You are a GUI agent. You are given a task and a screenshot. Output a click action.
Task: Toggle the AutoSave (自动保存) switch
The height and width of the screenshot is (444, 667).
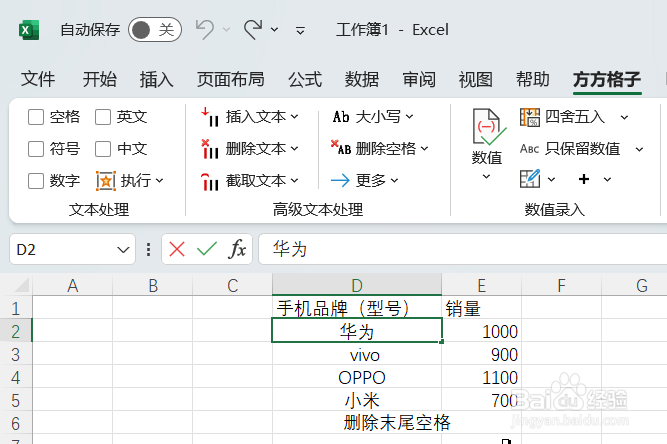coord(155,30)
